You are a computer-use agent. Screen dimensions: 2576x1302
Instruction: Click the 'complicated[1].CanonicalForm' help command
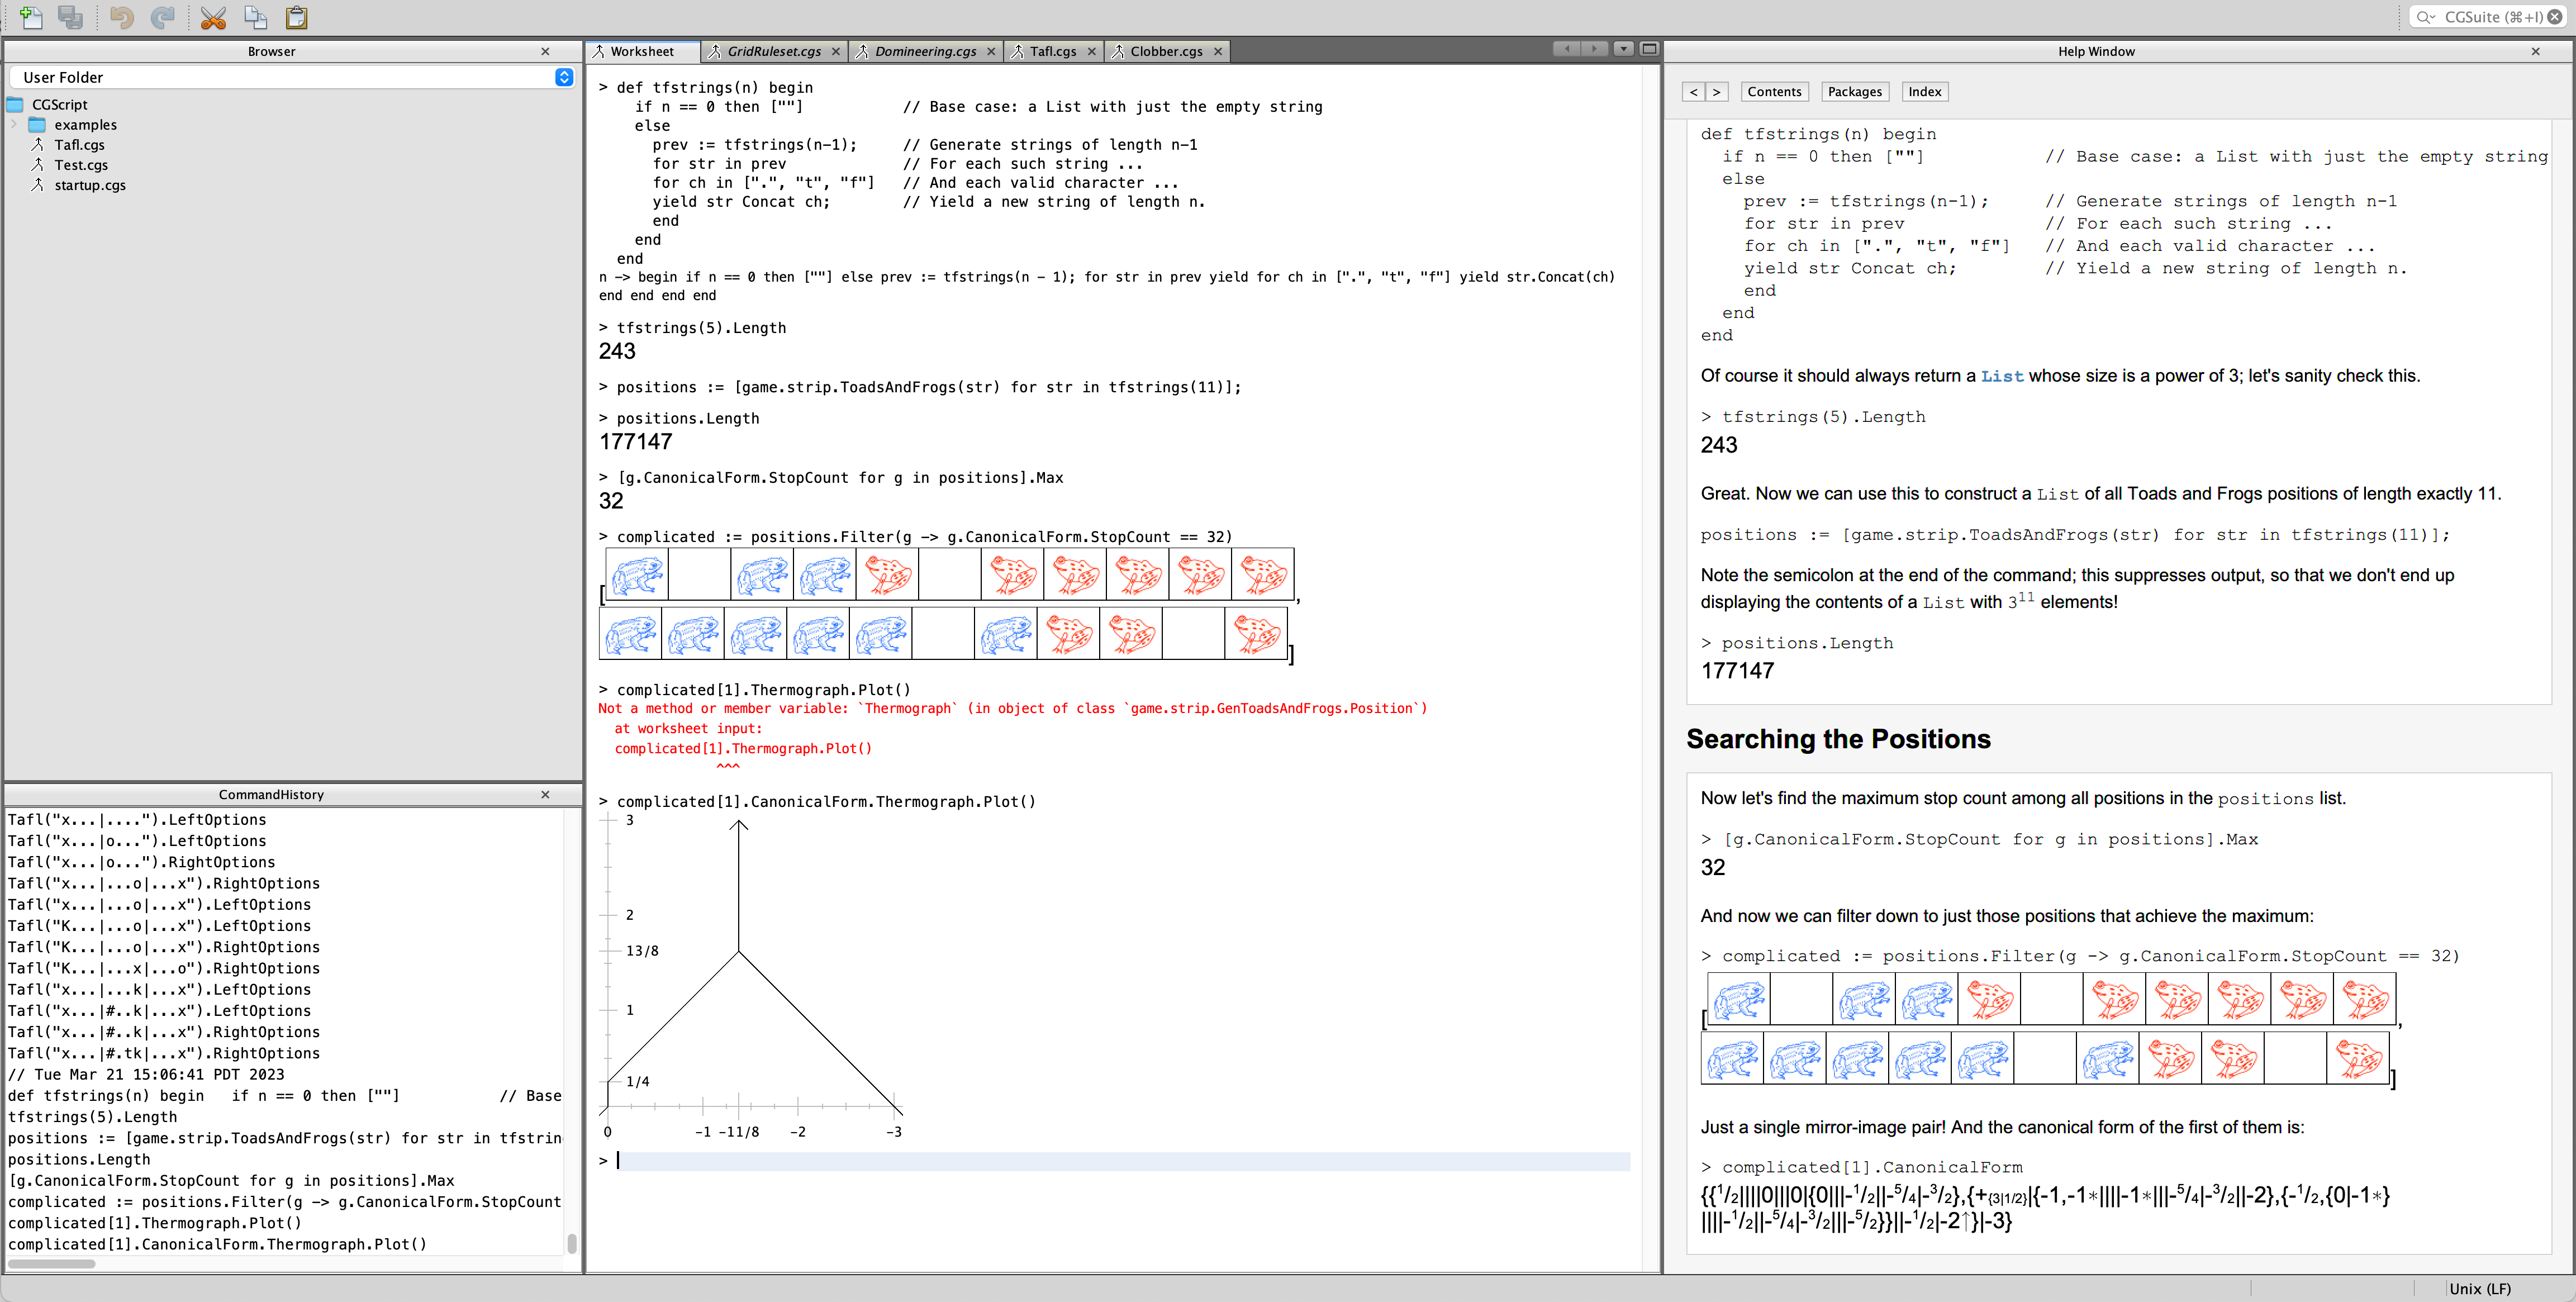click(x=1872, y=1168)
